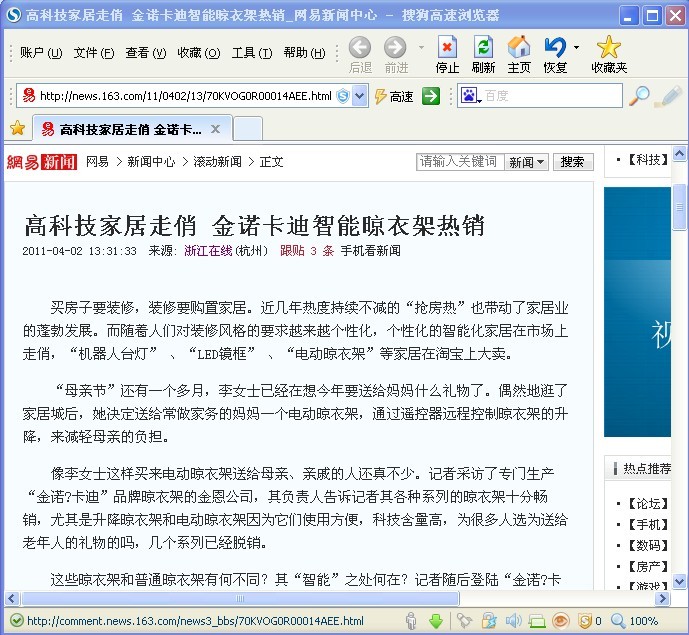Viewport: 689px width, 635px height.
Task: Click the green Go arrow beside address bar
Action: click(431, 96)
